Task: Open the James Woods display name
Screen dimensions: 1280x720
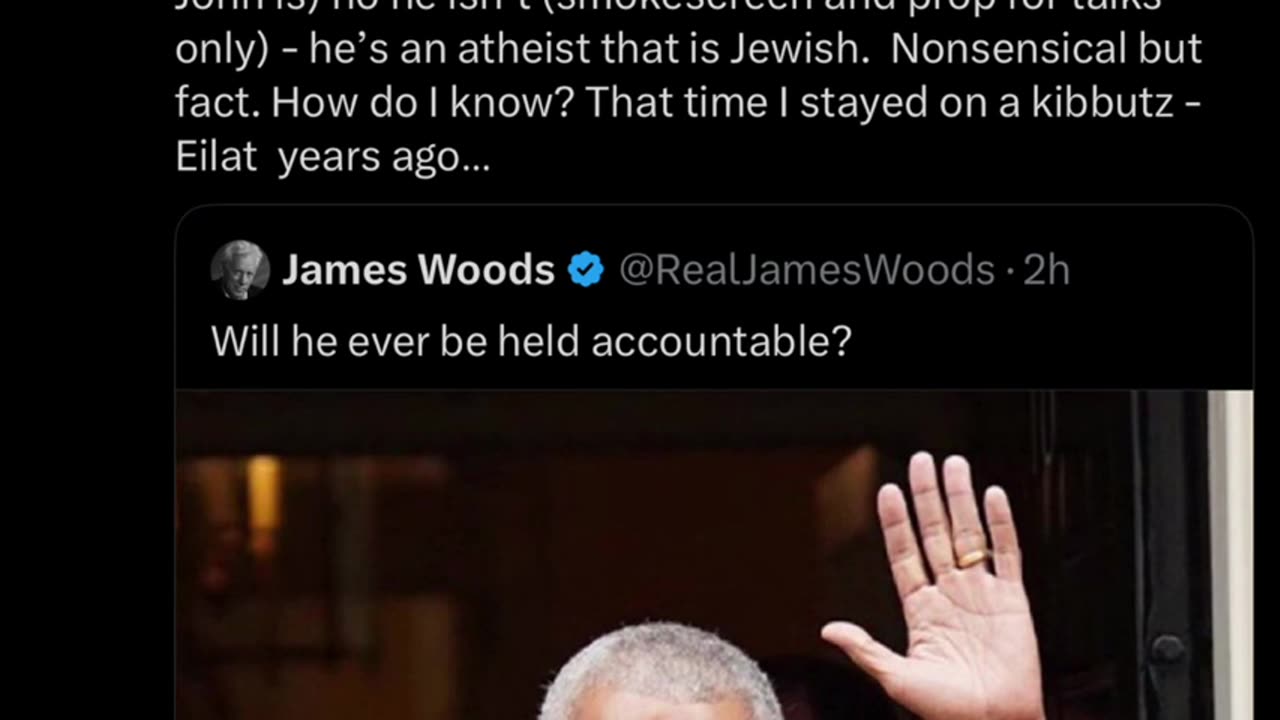Action: click(418, 270)
